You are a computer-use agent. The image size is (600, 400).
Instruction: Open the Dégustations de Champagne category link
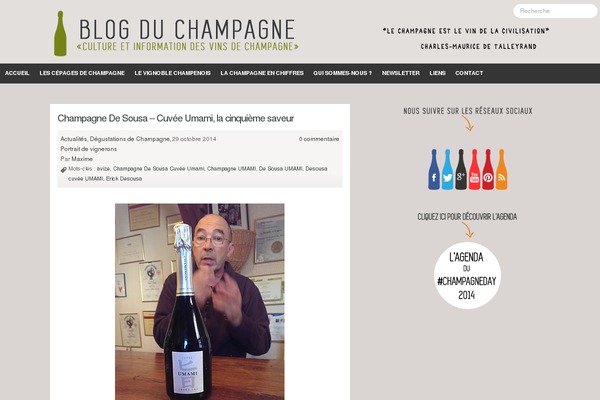point(130,139)
